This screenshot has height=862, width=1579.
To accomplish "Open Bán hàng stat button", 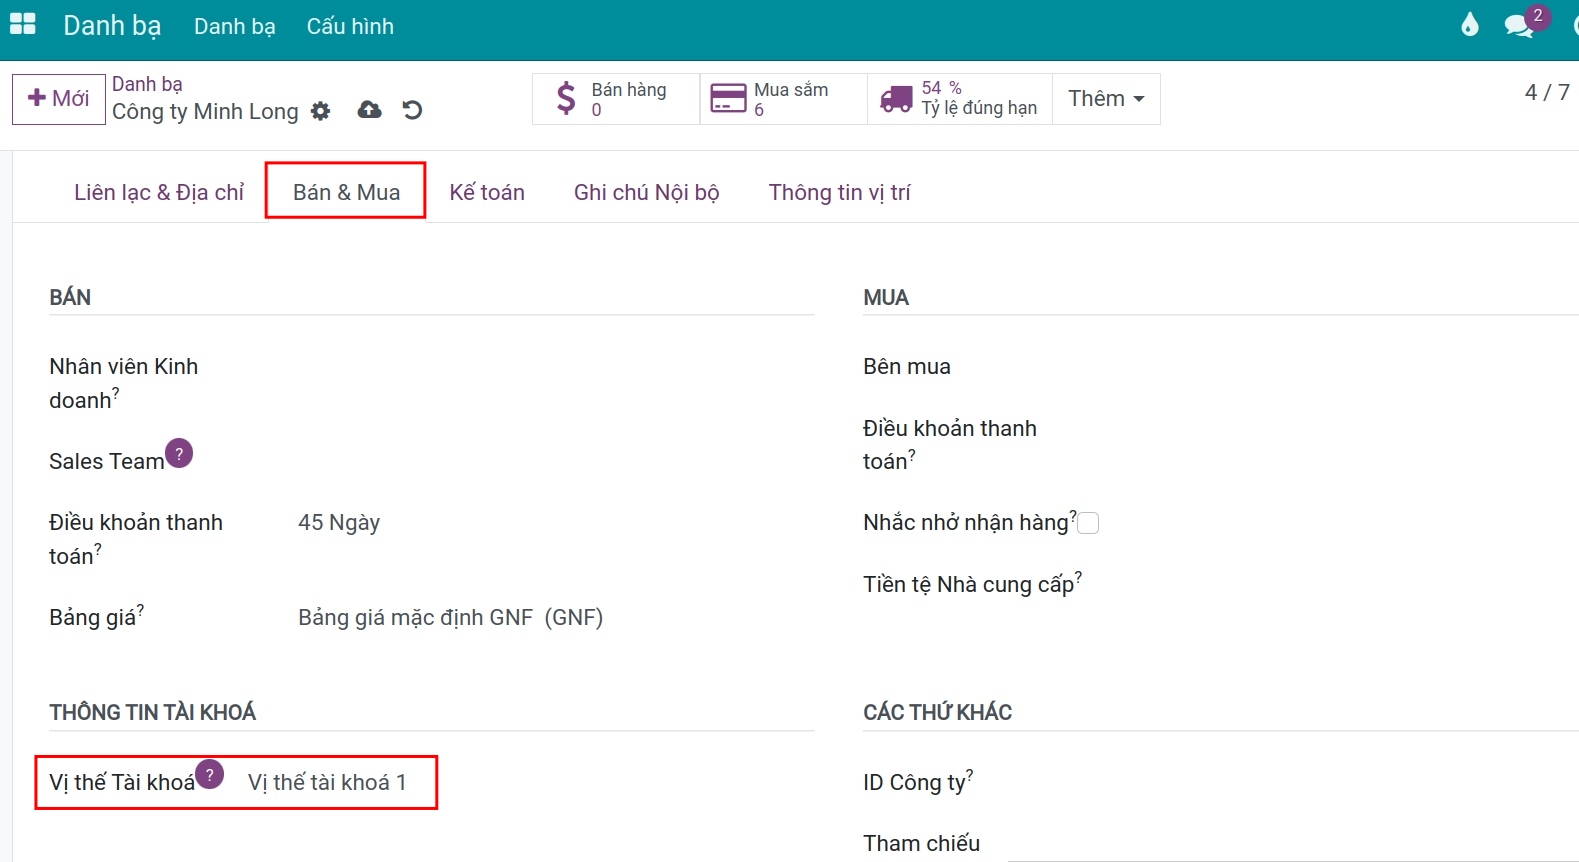I will coord(616,99).
